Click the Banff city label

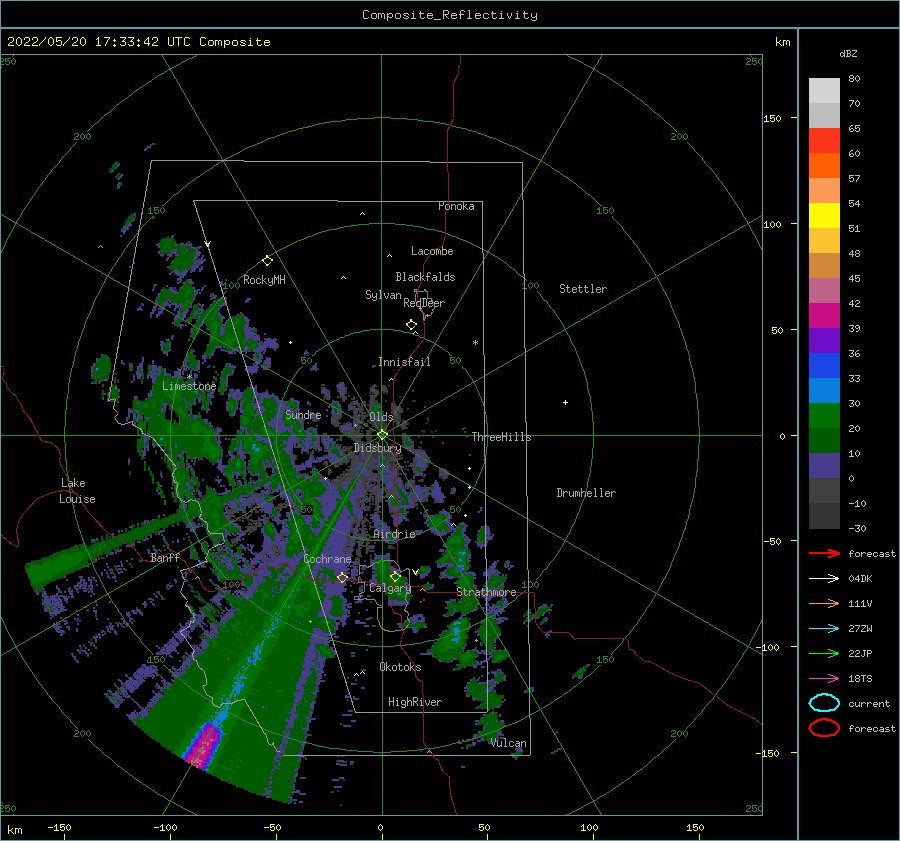tap(165, 557)
